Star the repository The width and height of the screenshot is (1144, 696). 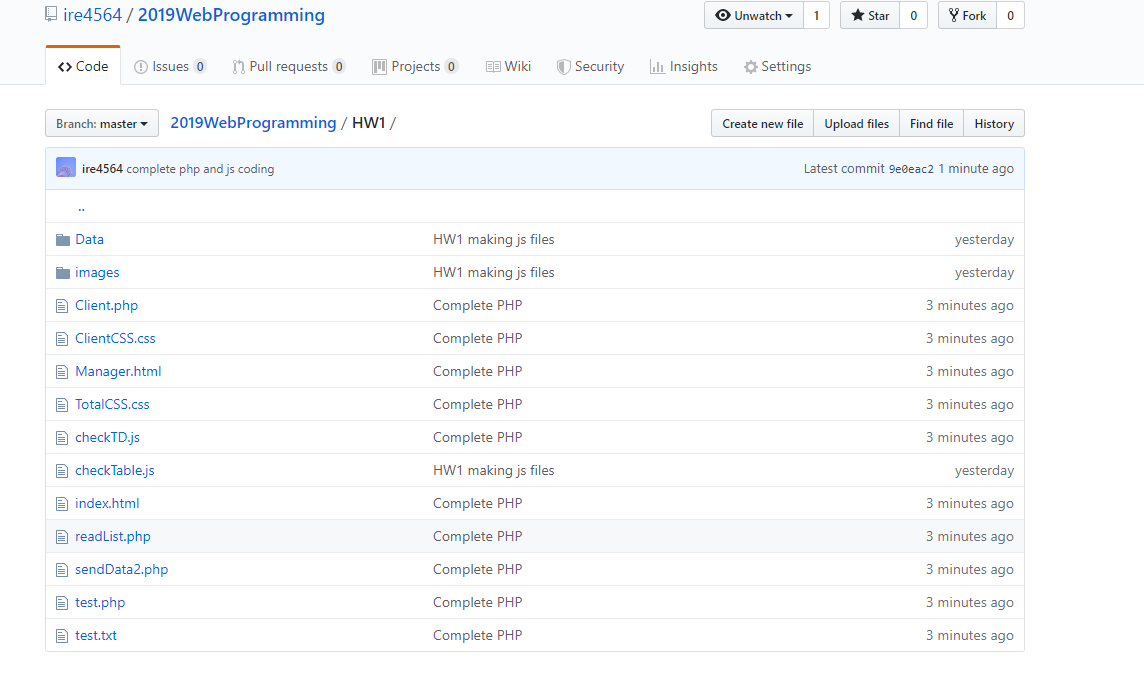[x=870, y=15]
